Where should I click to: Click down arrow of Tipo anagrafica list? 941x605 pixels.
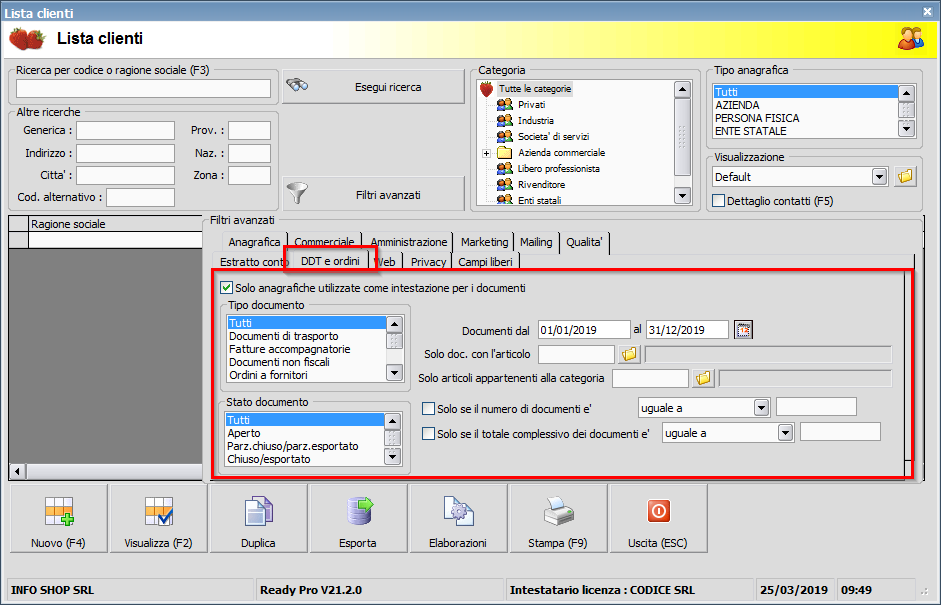[906, 128]
